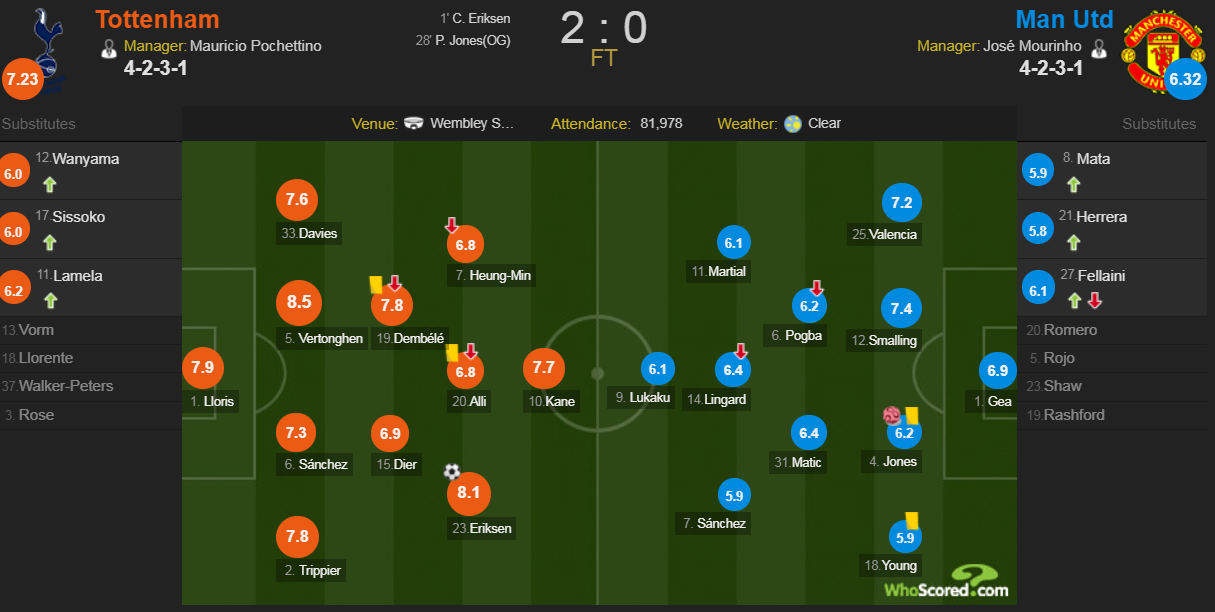Click the stadium venue icon
1215x612 pixels.
pos(414,124)
